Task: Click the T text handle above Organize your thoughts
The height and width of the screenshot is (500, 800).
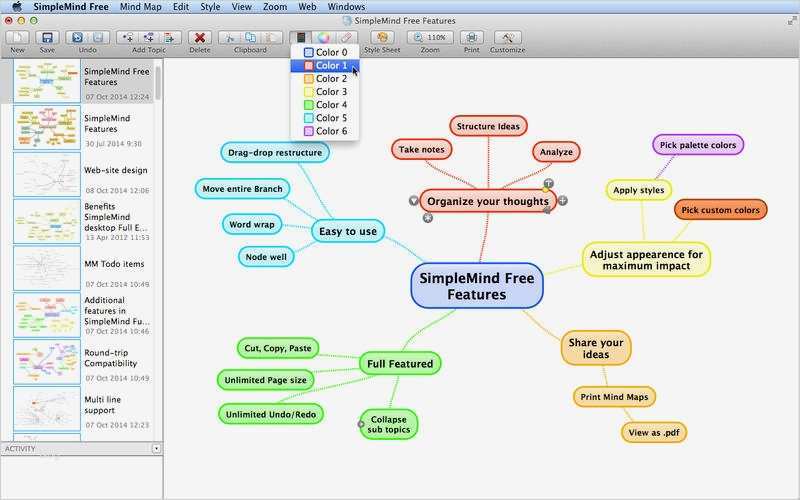Action: [548, 183]
